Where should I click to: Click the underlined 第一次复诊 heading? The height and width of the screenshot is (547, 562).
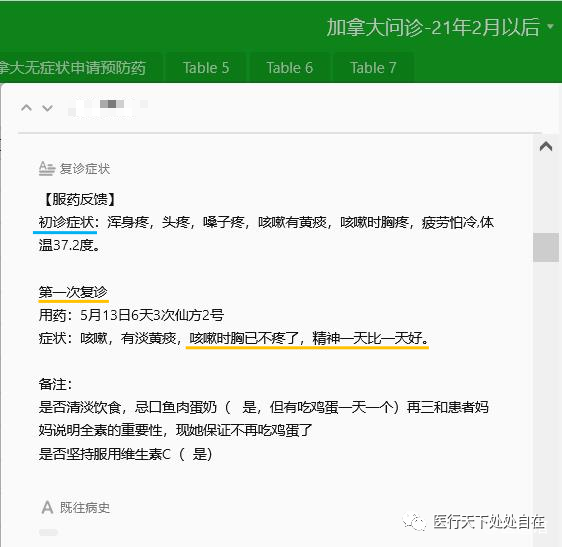73,292
